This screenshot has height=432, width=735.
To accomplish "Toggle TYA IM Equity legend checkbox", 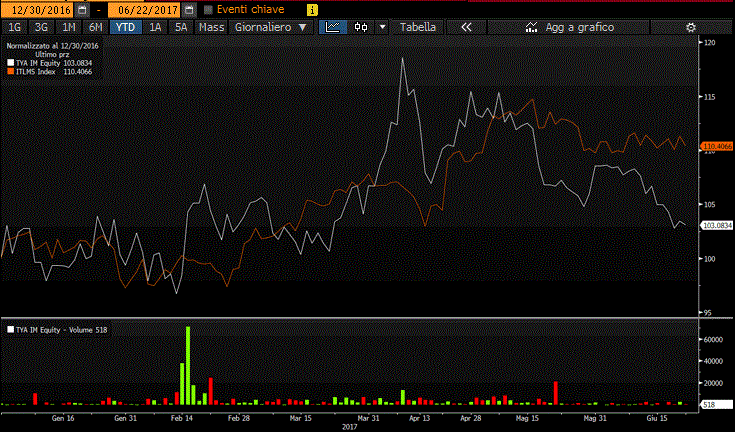I will (11, 62).
